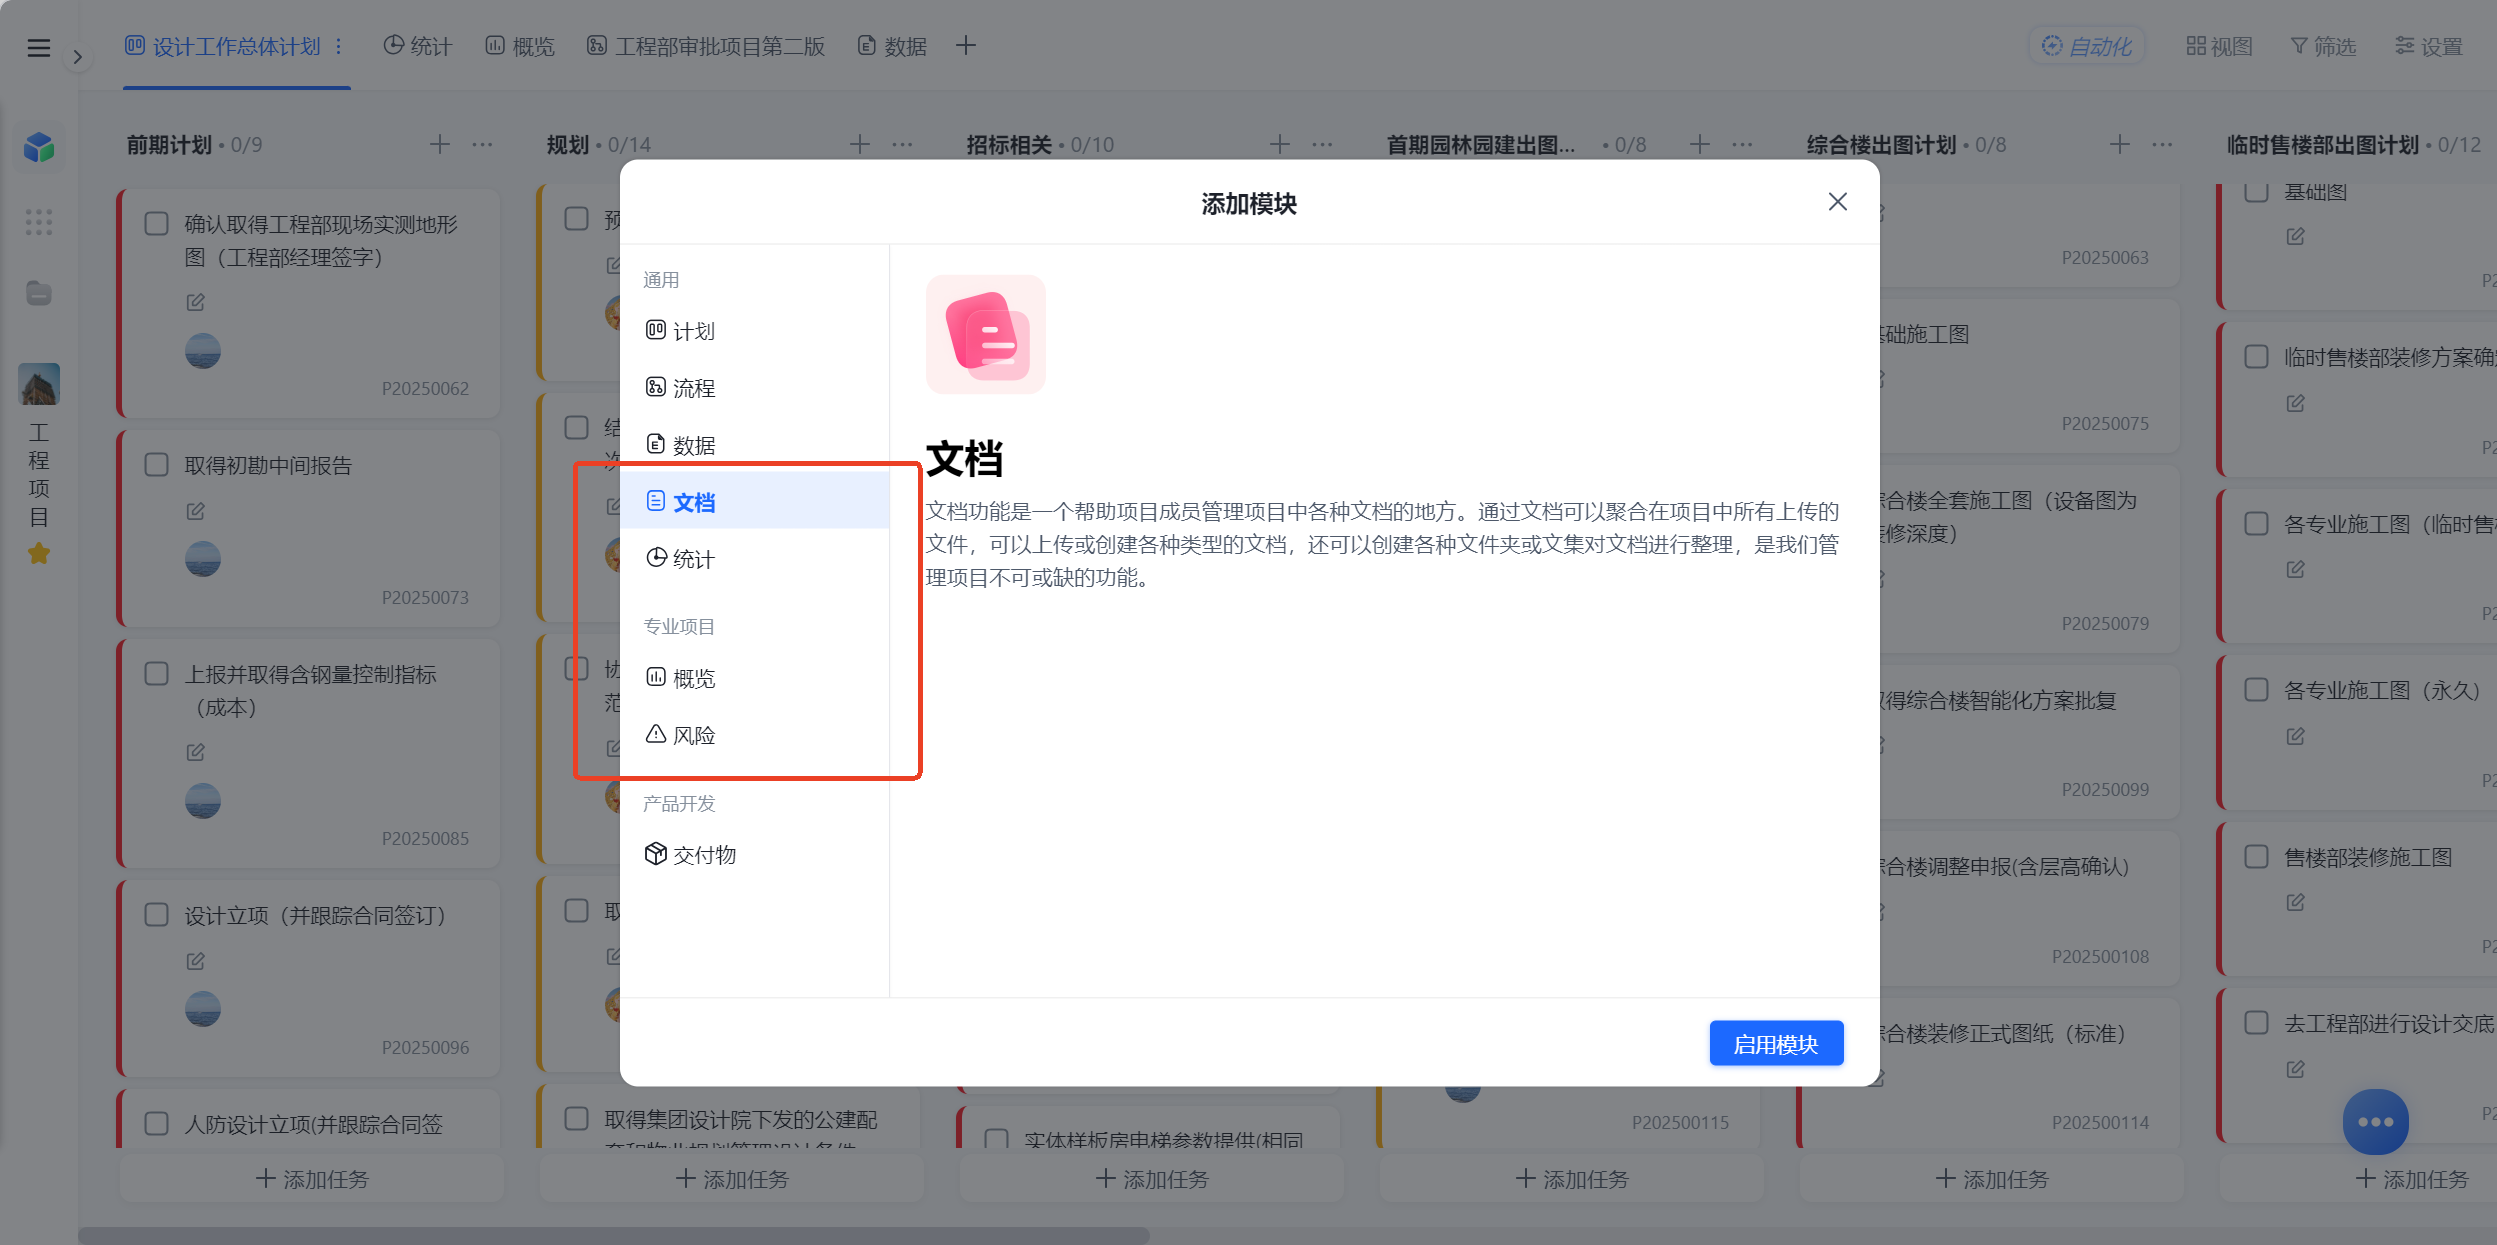
Task: Open options dots beside 设计工作总体计划 tab
Action: tap(339, 47)
